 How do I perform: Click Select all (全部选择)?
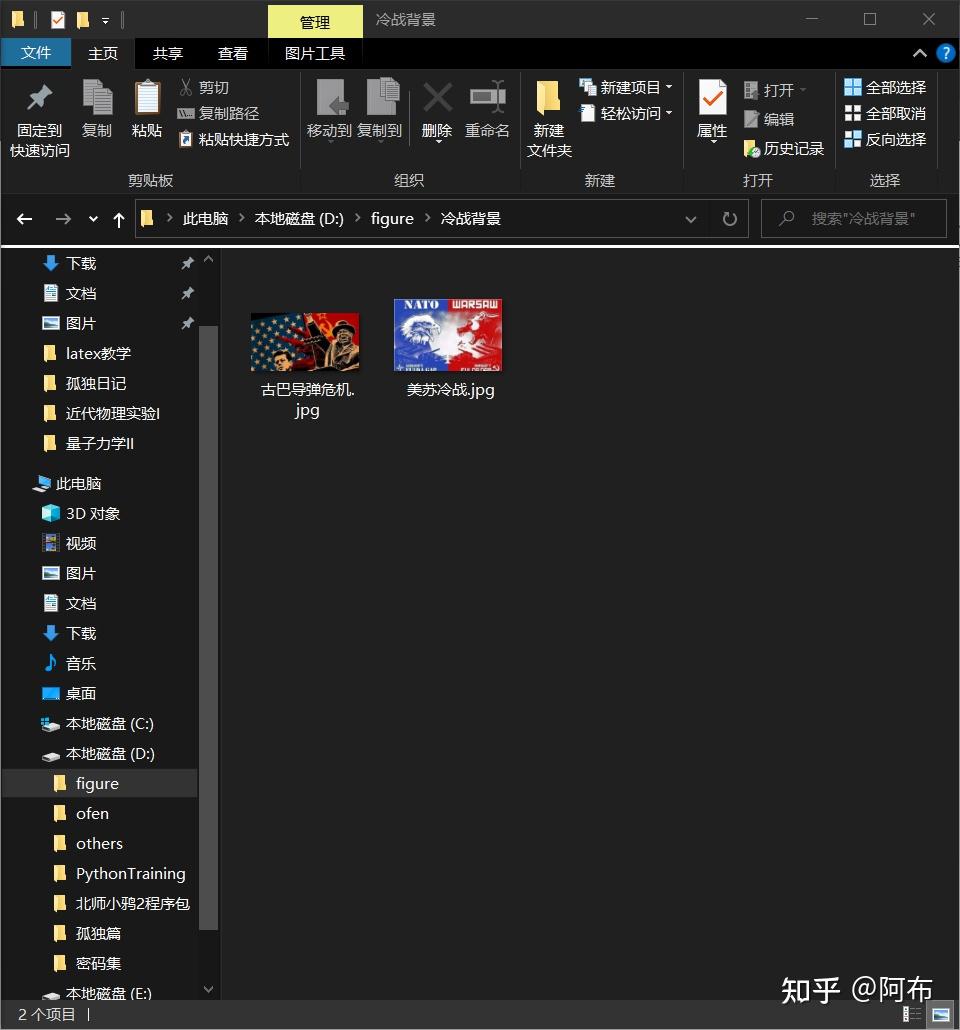pyautogui.click(x=885, y=87)
